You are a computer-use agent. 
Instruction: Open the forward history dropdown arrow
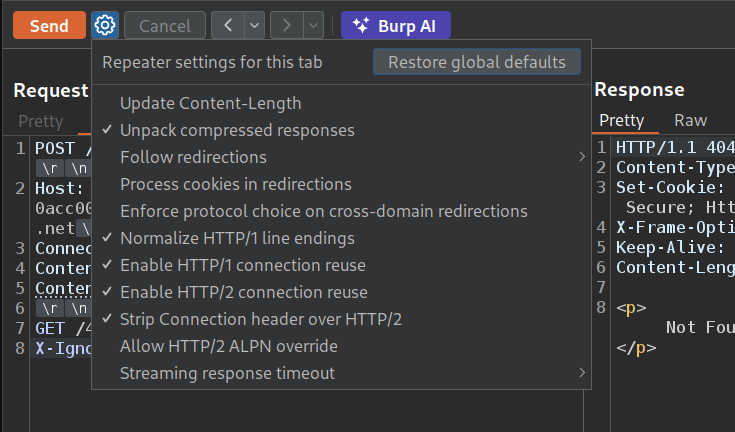pos(313,25)
